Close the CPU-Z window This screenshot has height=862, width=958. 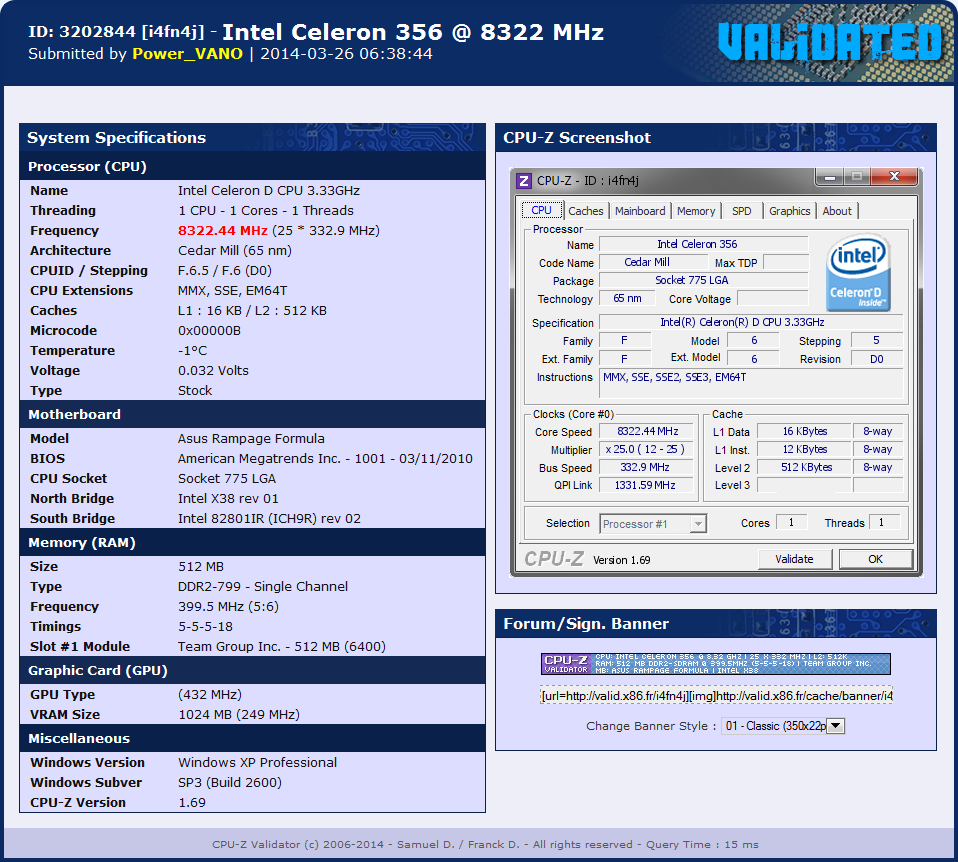(x=894, y=177)
